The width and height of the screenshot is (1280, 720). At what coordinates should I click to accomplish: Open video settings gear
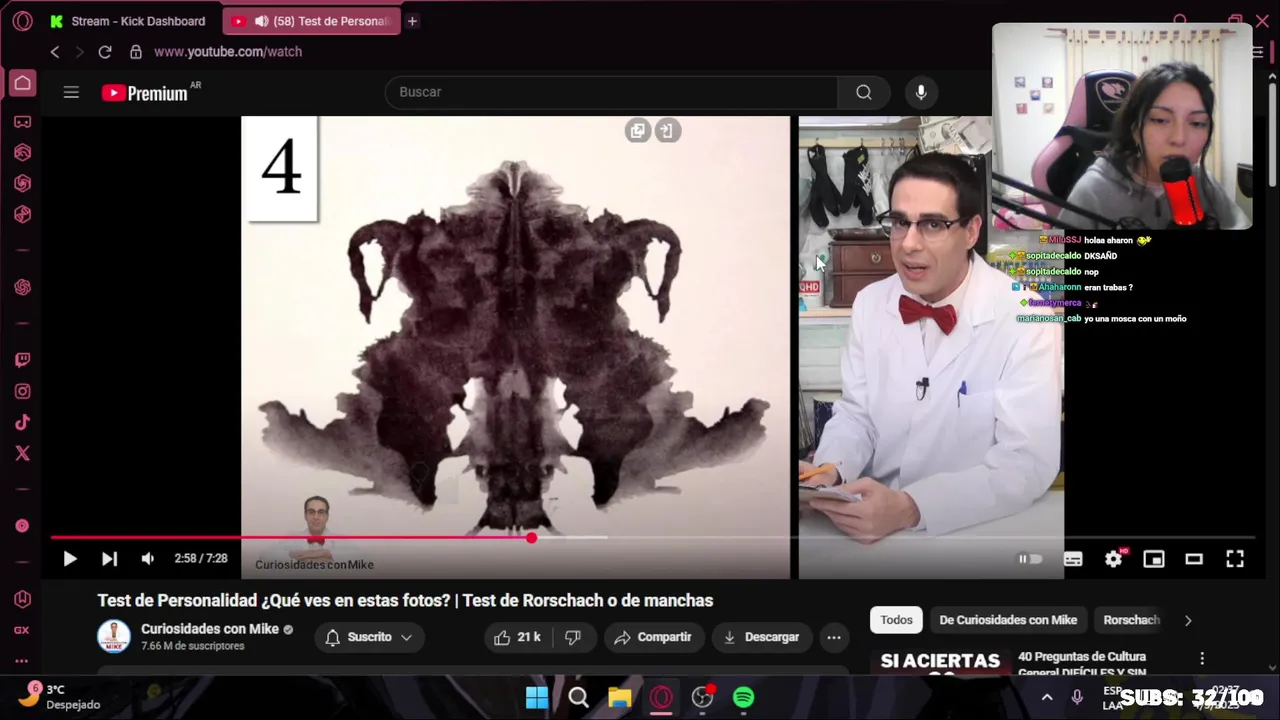point(1113,559)
